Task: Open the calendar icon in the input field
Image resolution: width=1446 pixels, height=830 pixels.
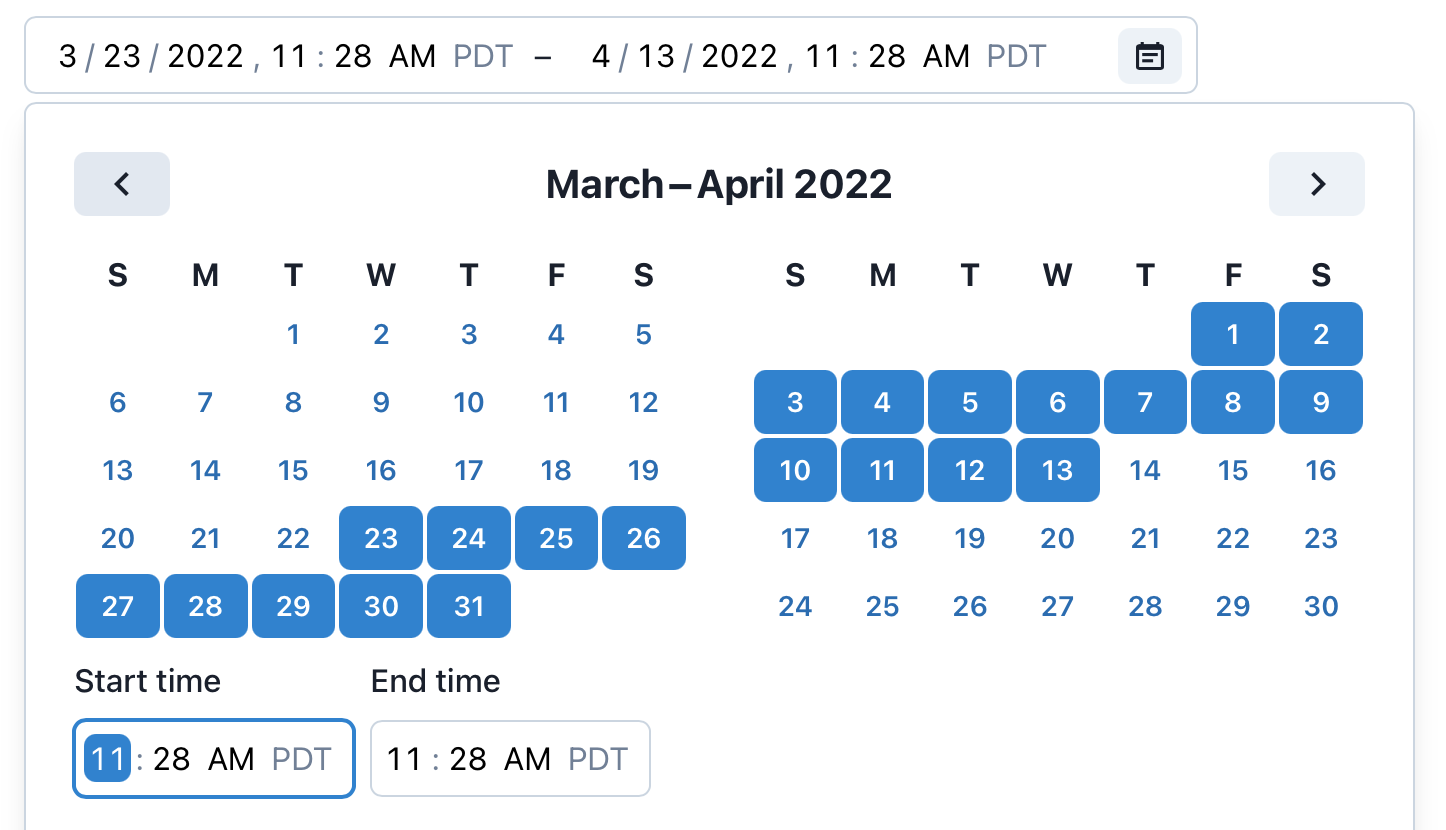Action: tap(1149, 56)
